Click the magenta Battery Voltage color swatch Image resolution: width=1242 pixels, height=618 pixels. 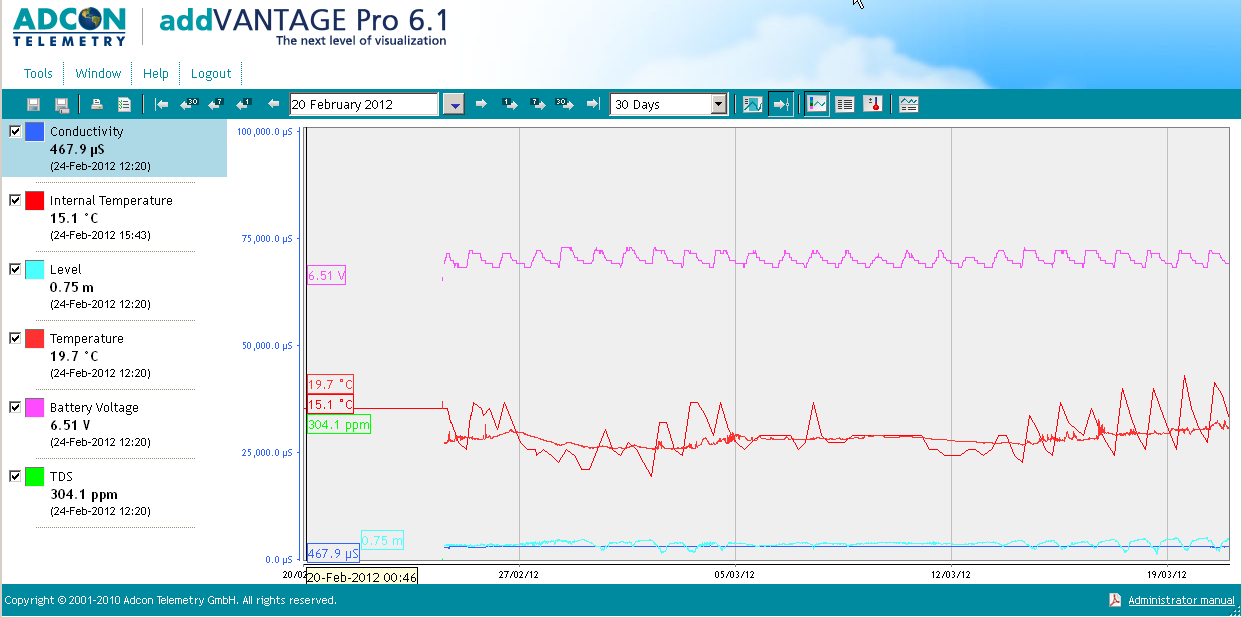(x=34, y=408)
